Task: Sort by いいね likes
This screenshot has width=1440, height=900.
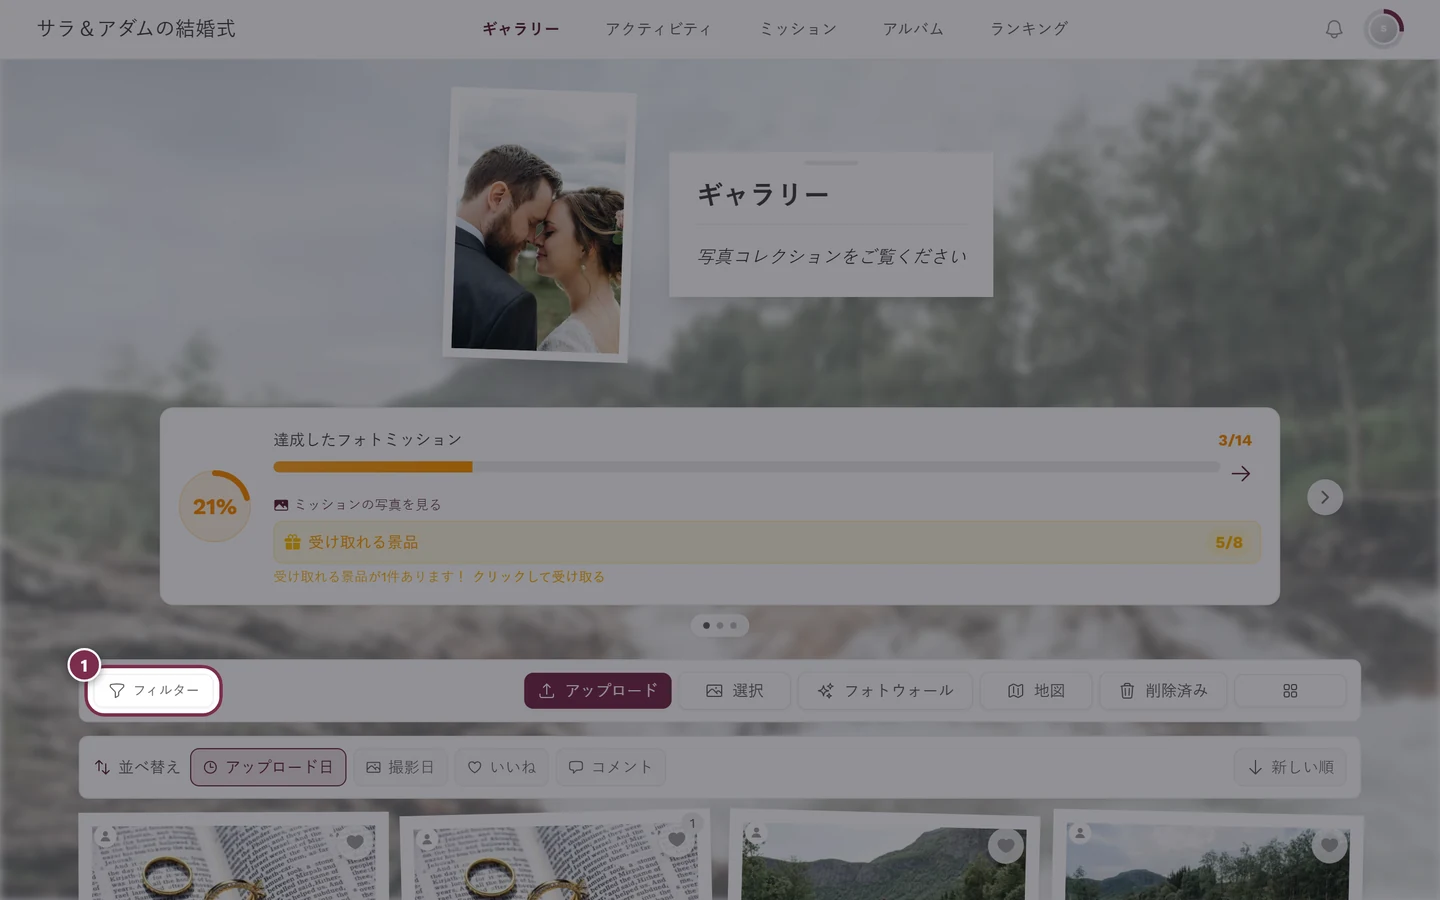Action: pyautogui.click(x=502, y=767)
